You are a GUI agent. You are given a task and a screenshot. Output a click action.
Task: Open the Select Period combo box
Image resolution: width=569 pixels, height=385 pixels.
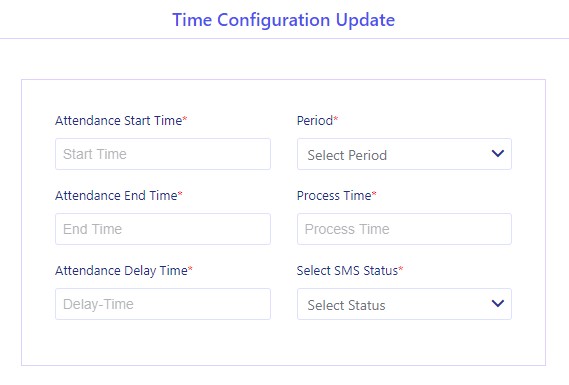tap(404, 154)
